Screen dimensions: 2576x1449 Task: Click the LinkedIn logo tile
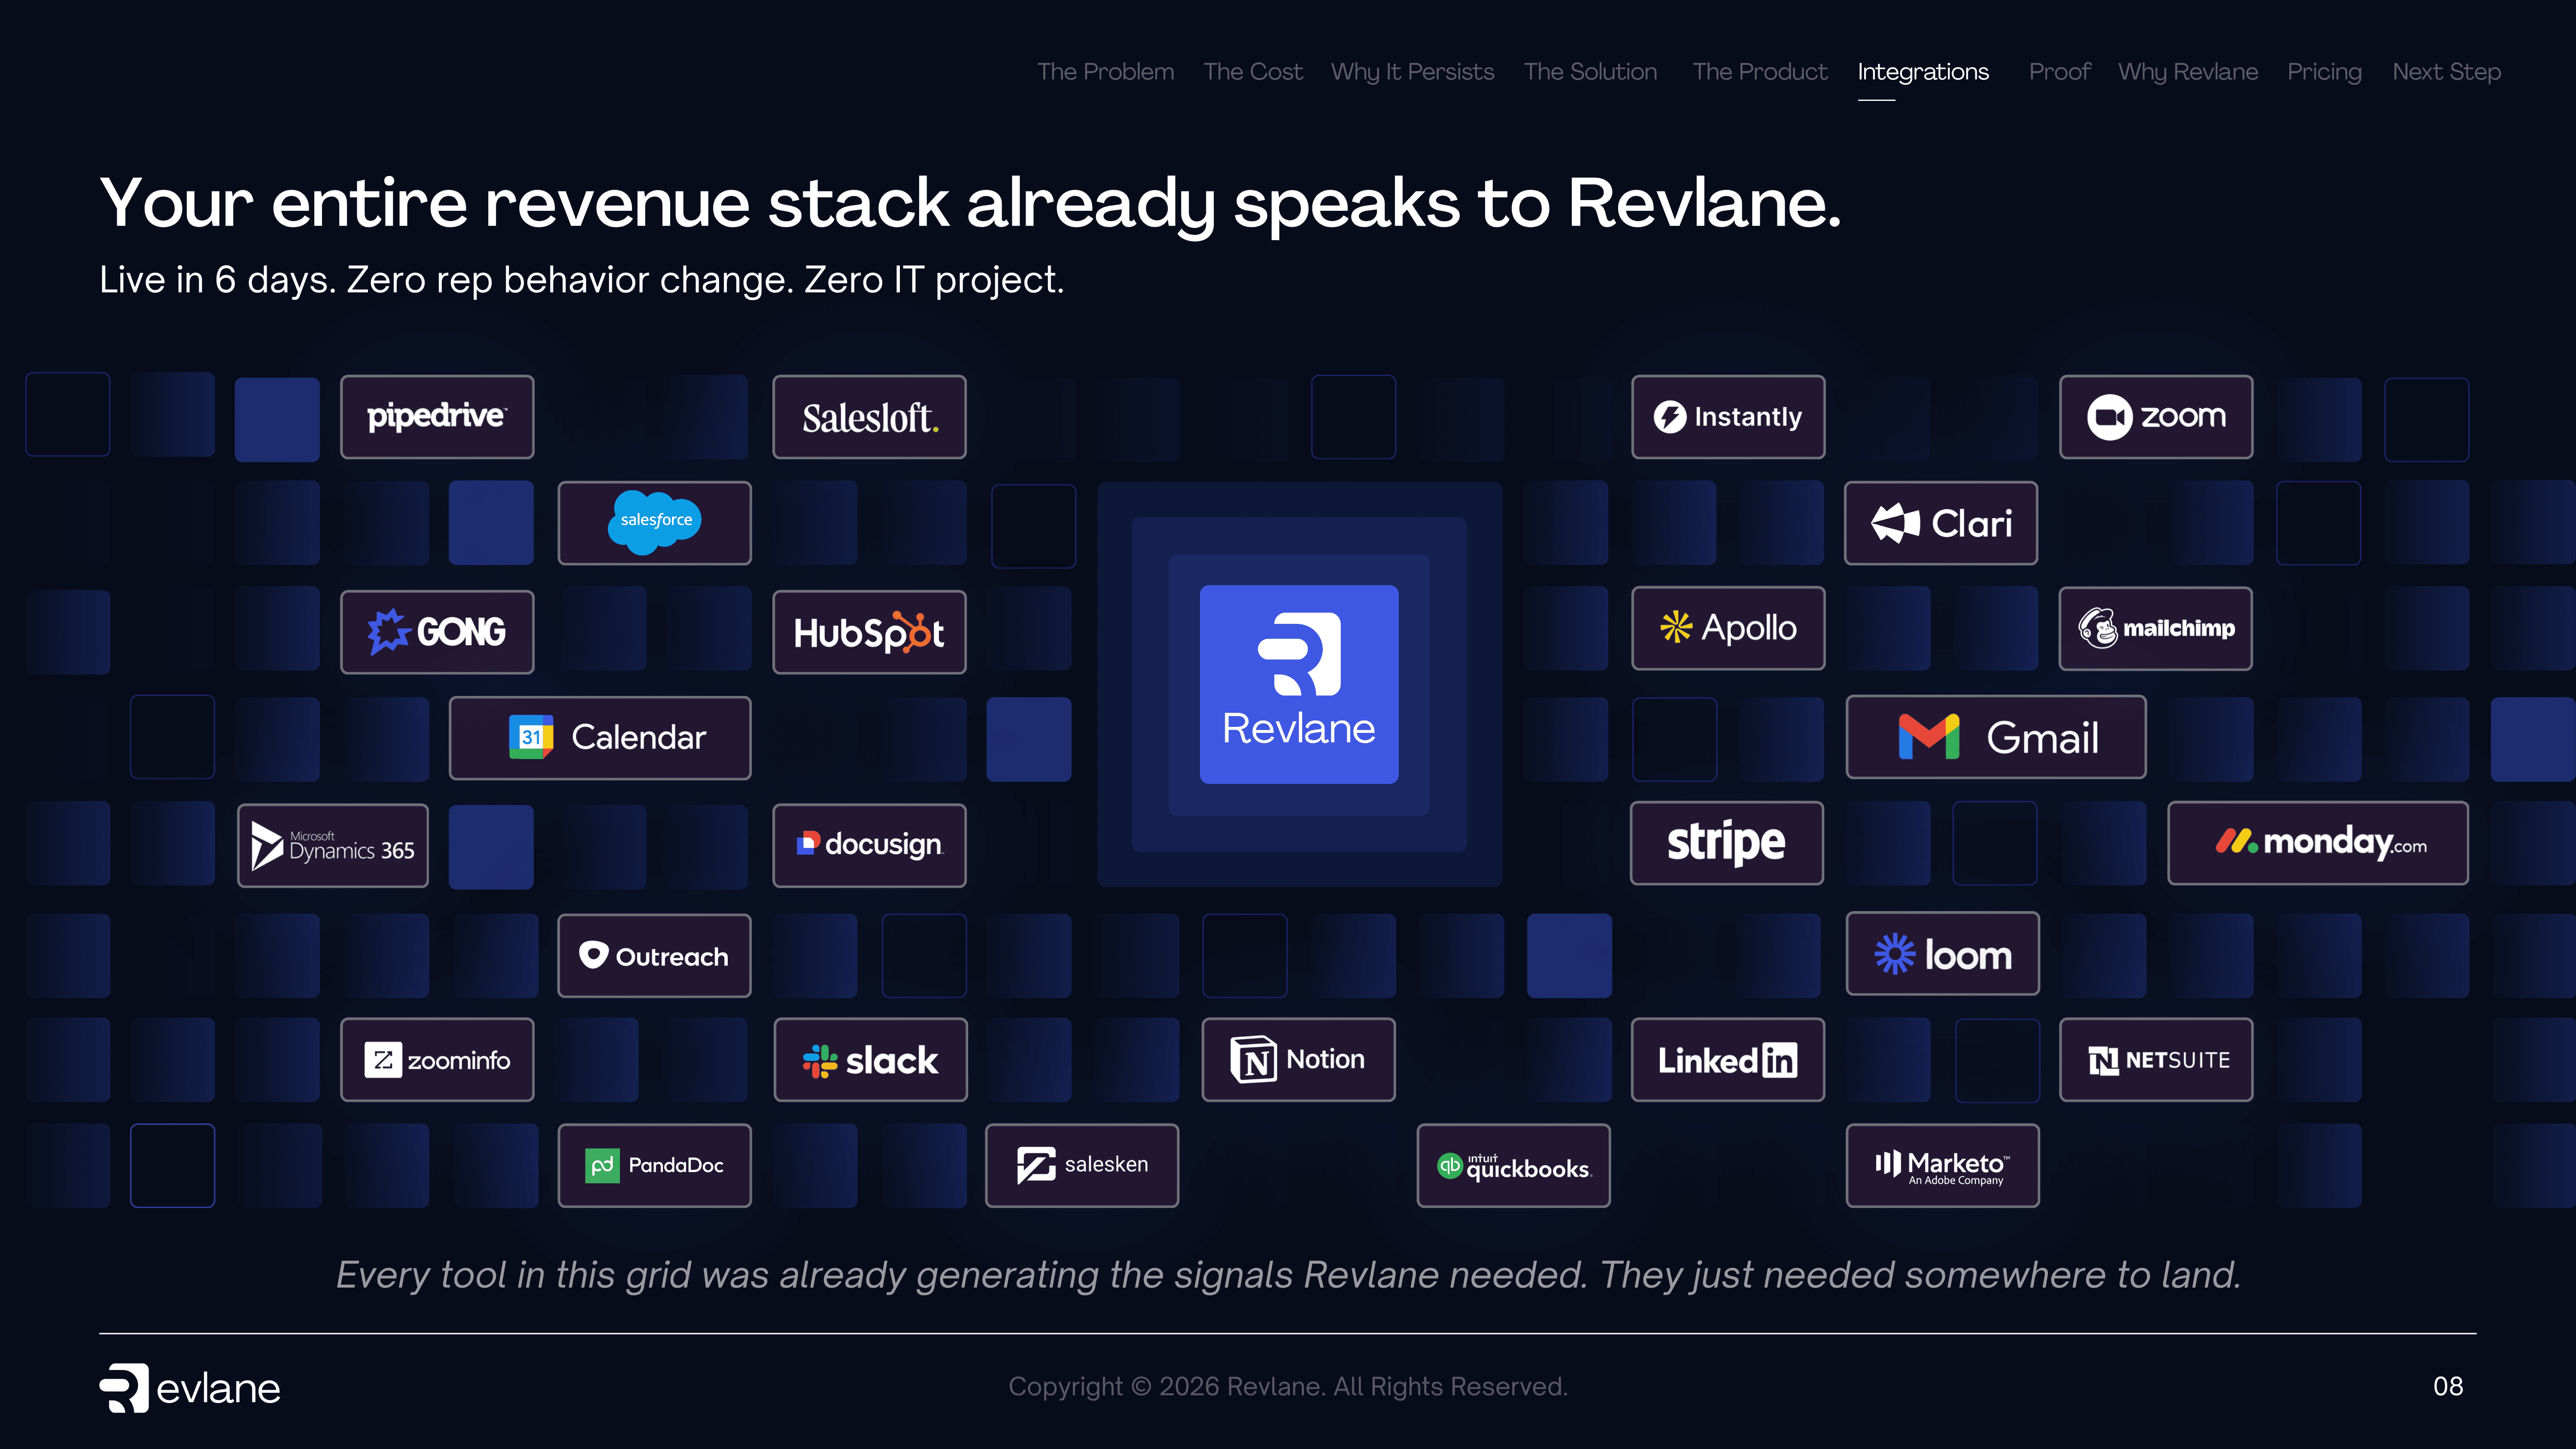(1728, 1060)
